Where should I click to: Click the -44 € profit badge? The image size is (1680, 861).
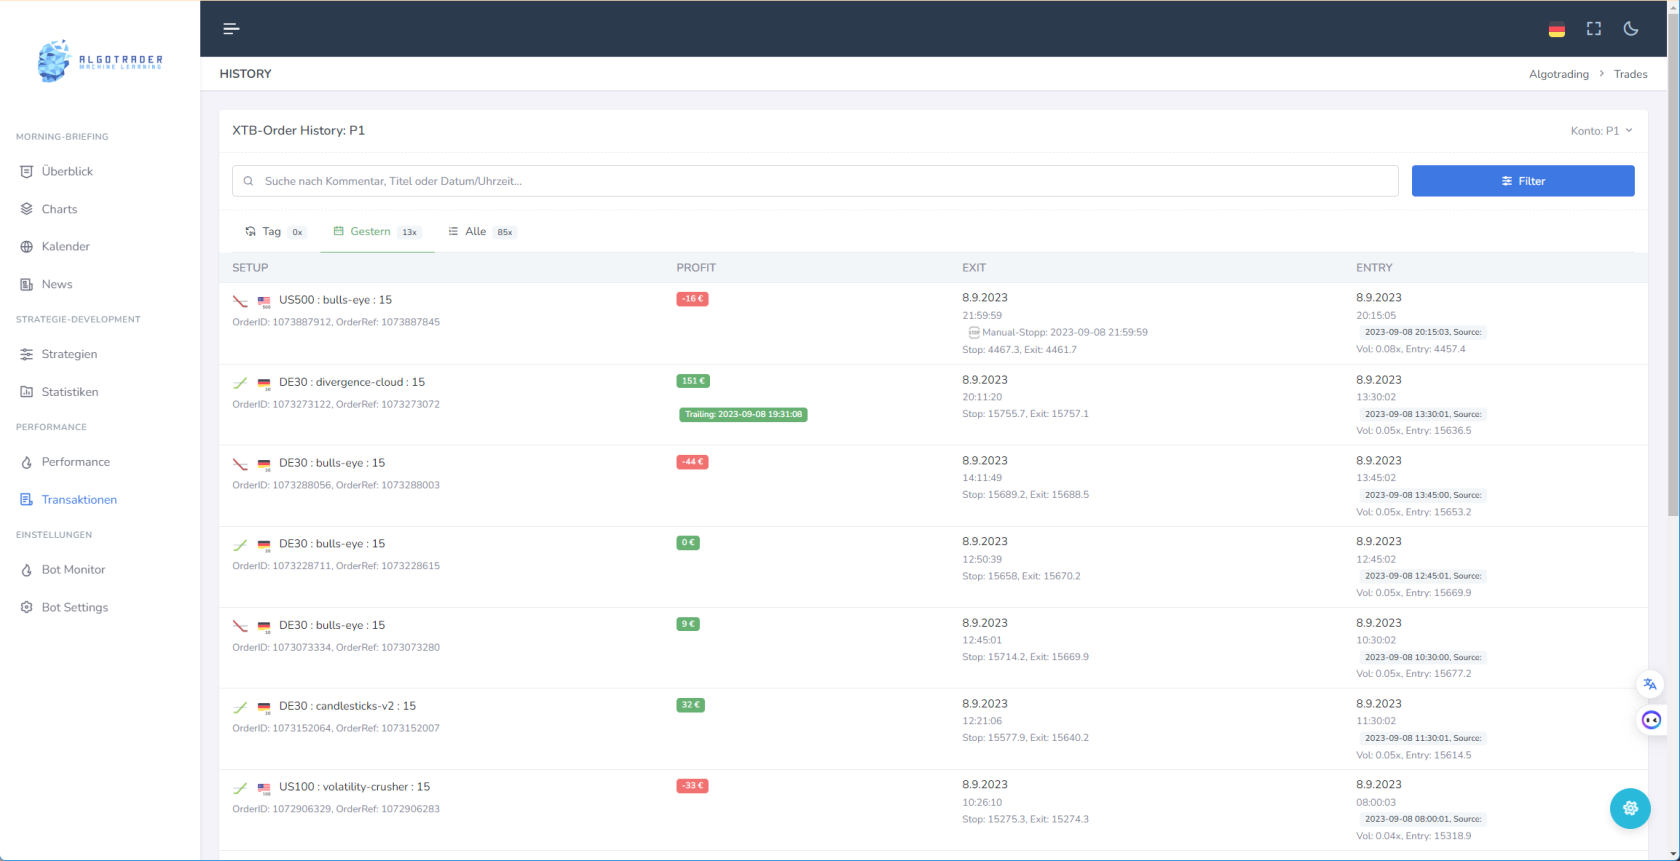692,462
